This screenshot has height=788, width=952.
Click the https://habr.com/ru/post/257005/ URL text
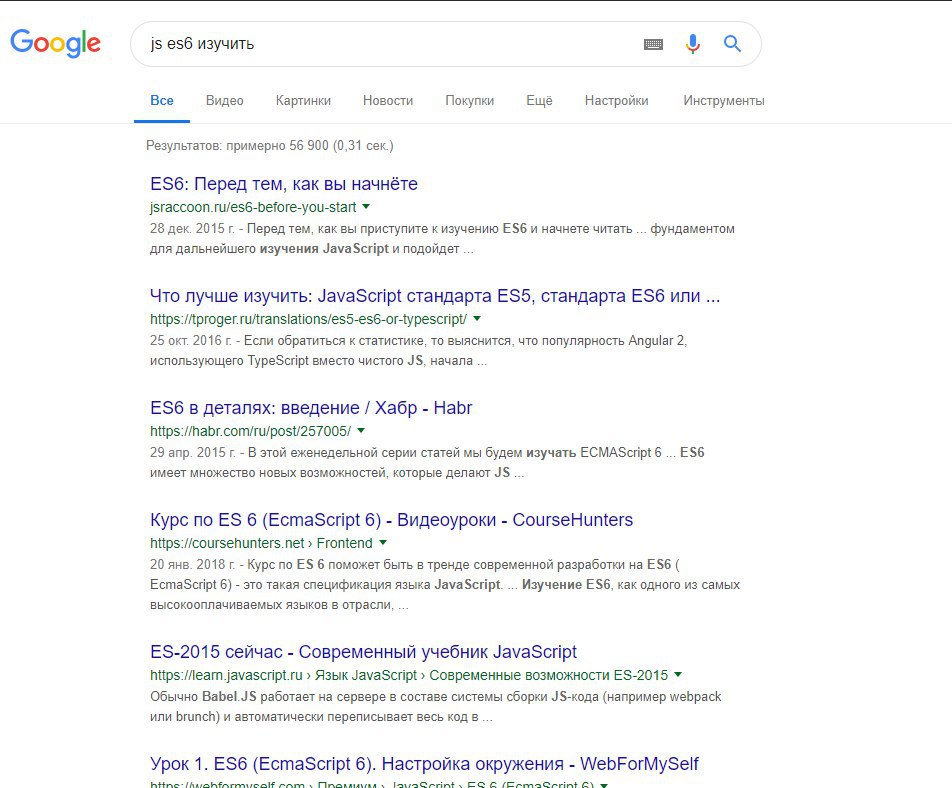(x=251, y=431)
